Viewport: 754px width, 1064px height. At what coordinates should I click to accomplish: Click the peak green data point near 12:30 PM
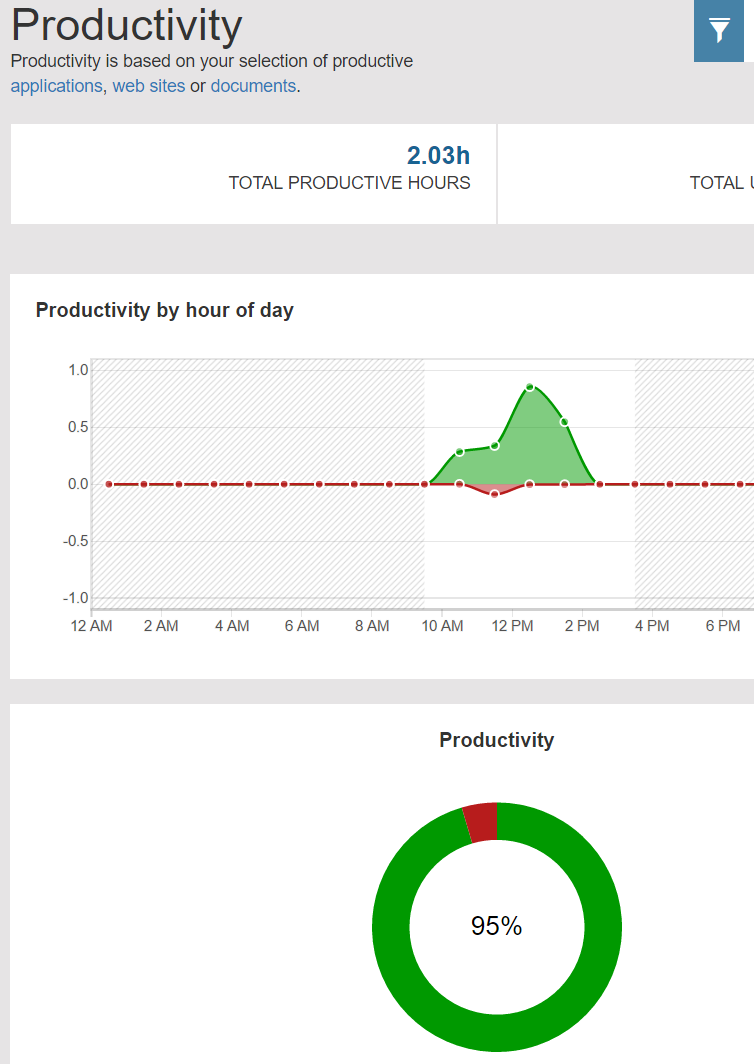pos(530,387)
